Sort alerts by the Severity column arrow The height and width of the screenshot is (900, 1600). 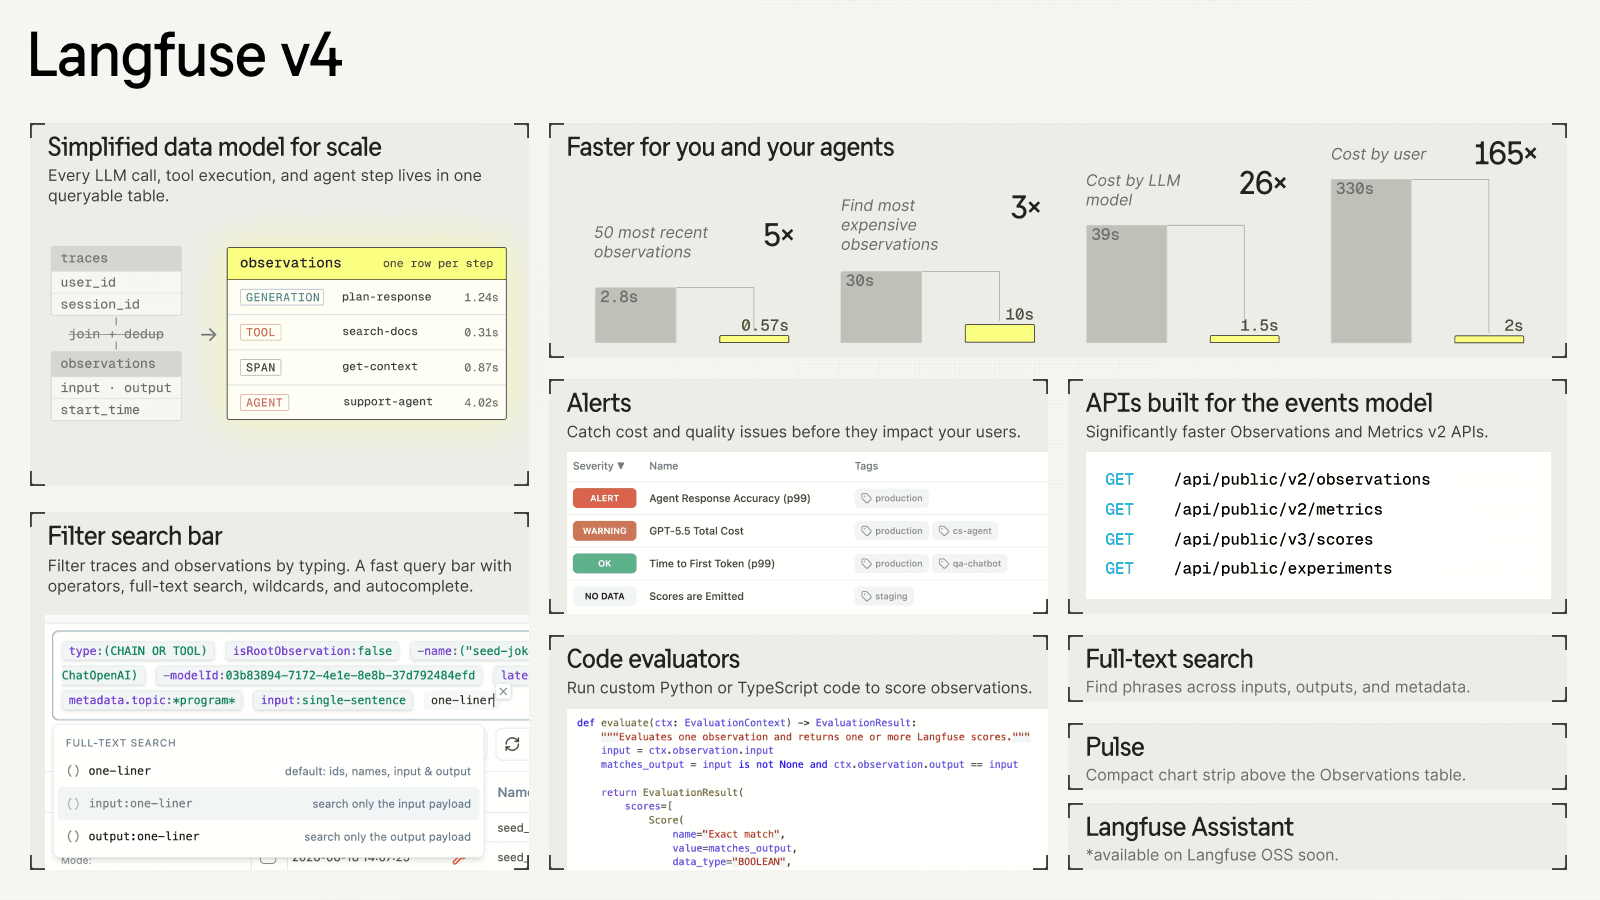pos(621,466)
